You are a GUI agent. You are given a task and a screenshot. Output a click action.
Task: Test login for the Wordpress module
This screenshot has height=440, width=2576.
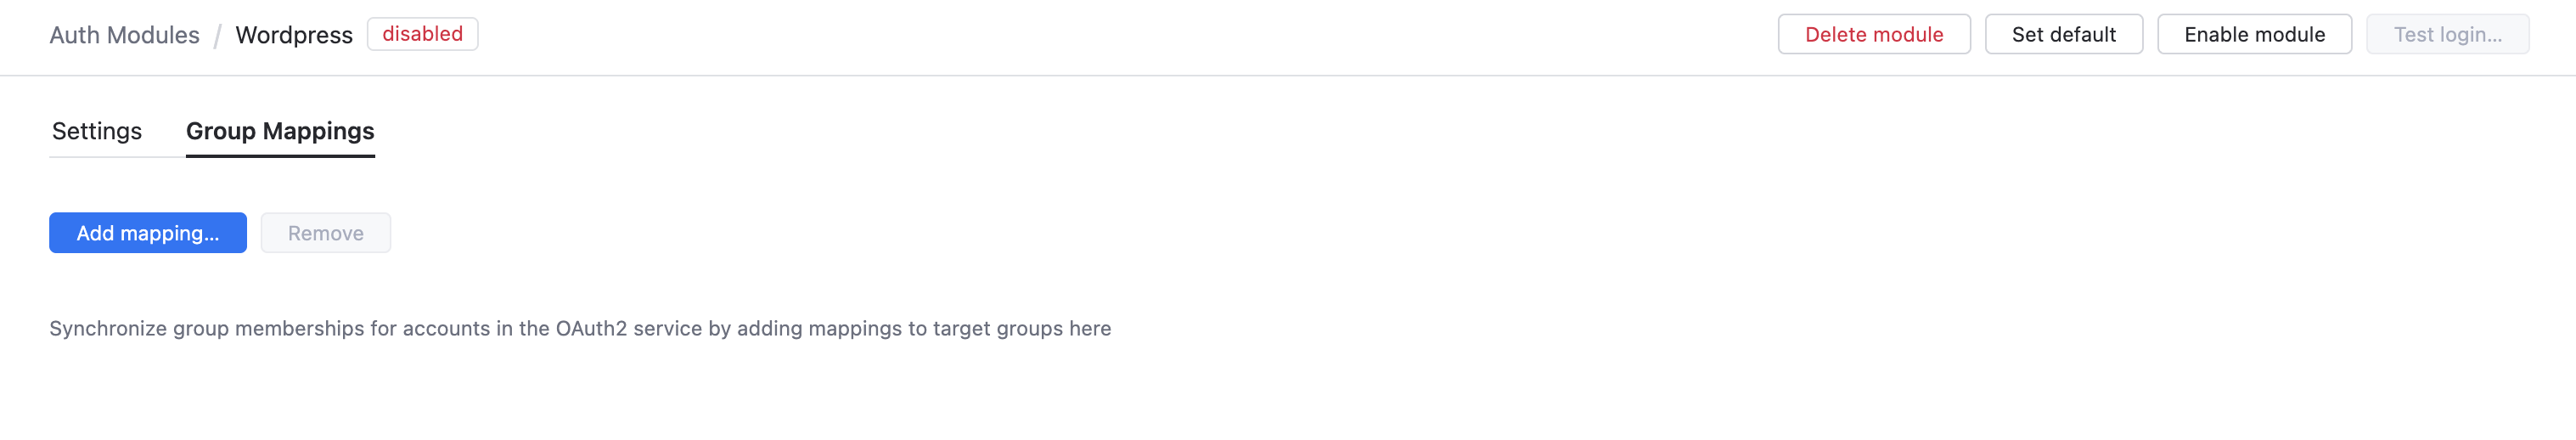click(x=2446, y=35)
